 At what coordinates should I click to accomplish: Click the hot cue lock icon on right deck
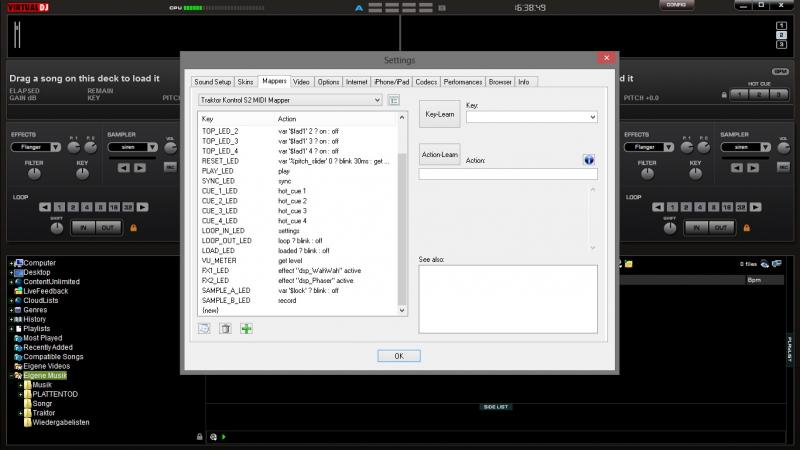coord(724,95)
